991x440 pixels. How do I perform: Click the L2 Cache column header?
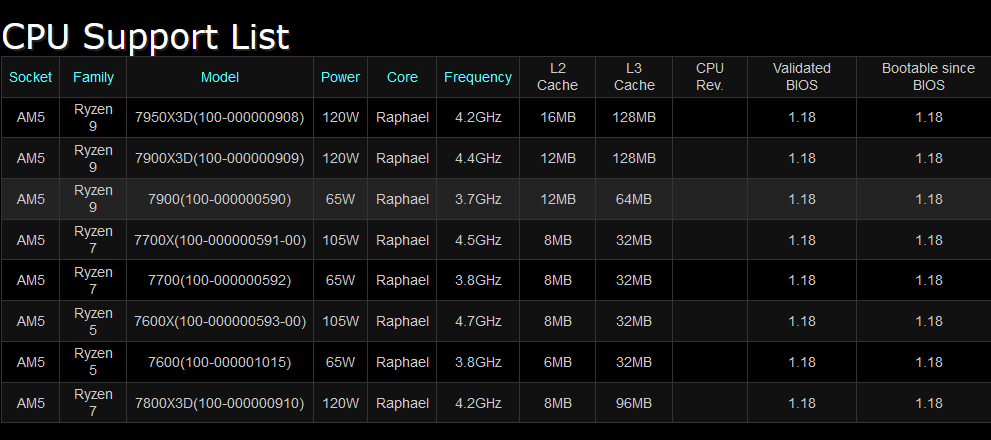point(557,77)
